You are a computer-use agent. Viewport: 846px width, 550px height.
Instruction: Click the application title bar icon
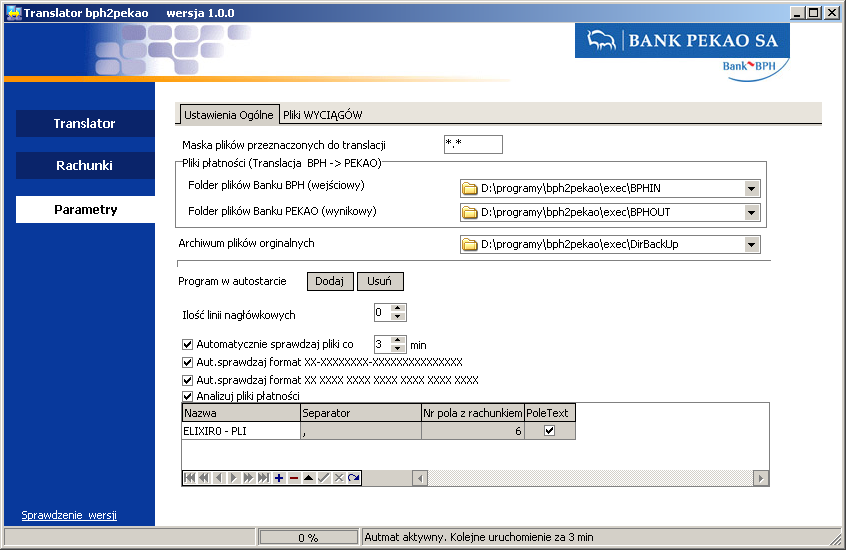click(x=13, y=13)
